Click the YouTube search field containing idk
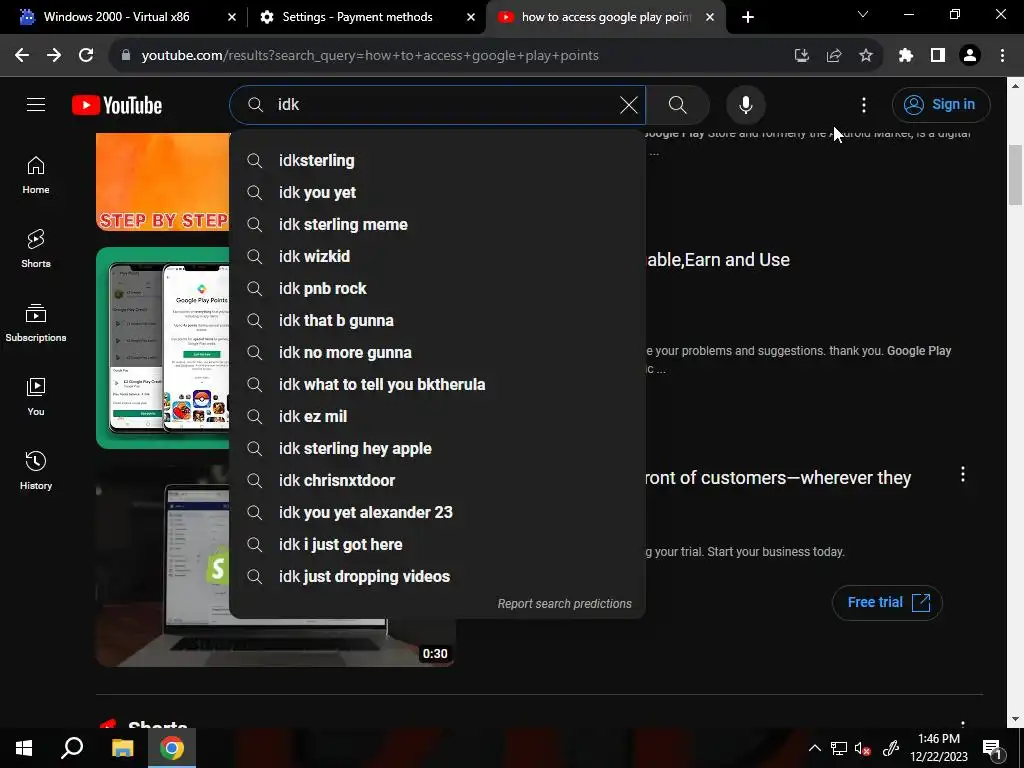1024x768 pixels. pos(438,104)
